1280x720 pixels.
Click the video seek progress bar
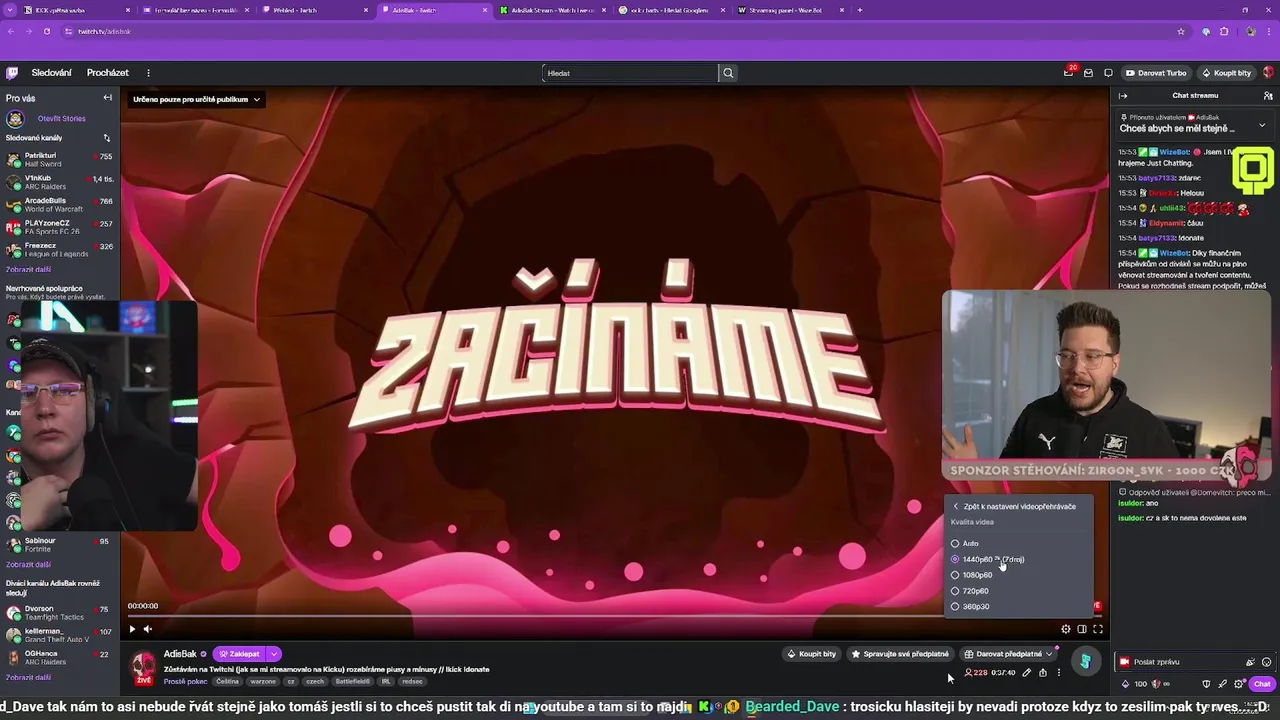point(614,615)
